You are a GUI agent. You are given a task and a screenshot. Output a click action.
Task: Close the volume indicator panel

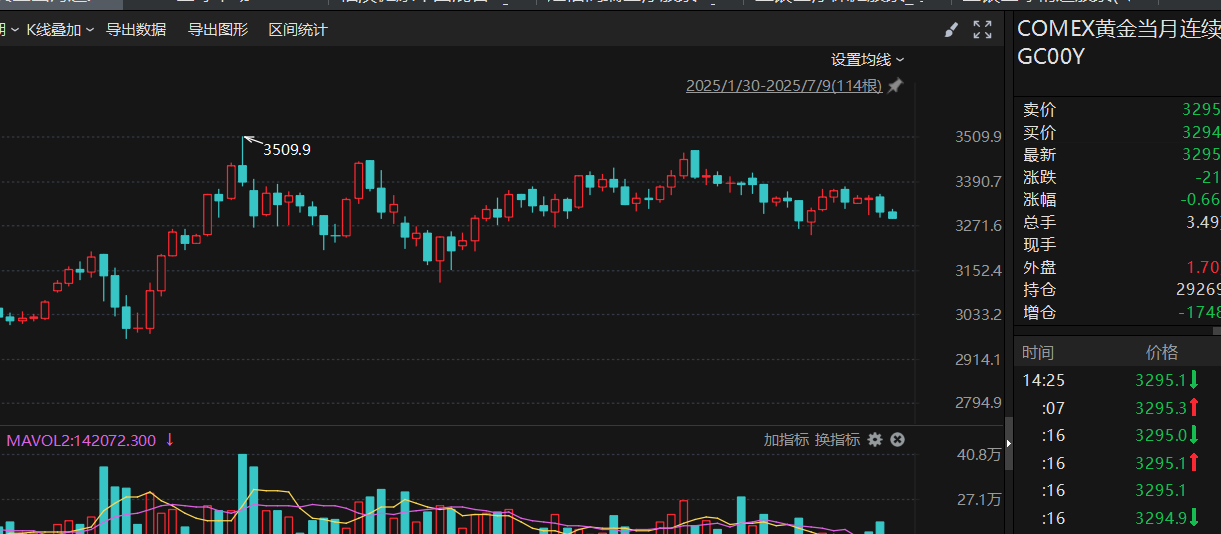tap(897, 440)
